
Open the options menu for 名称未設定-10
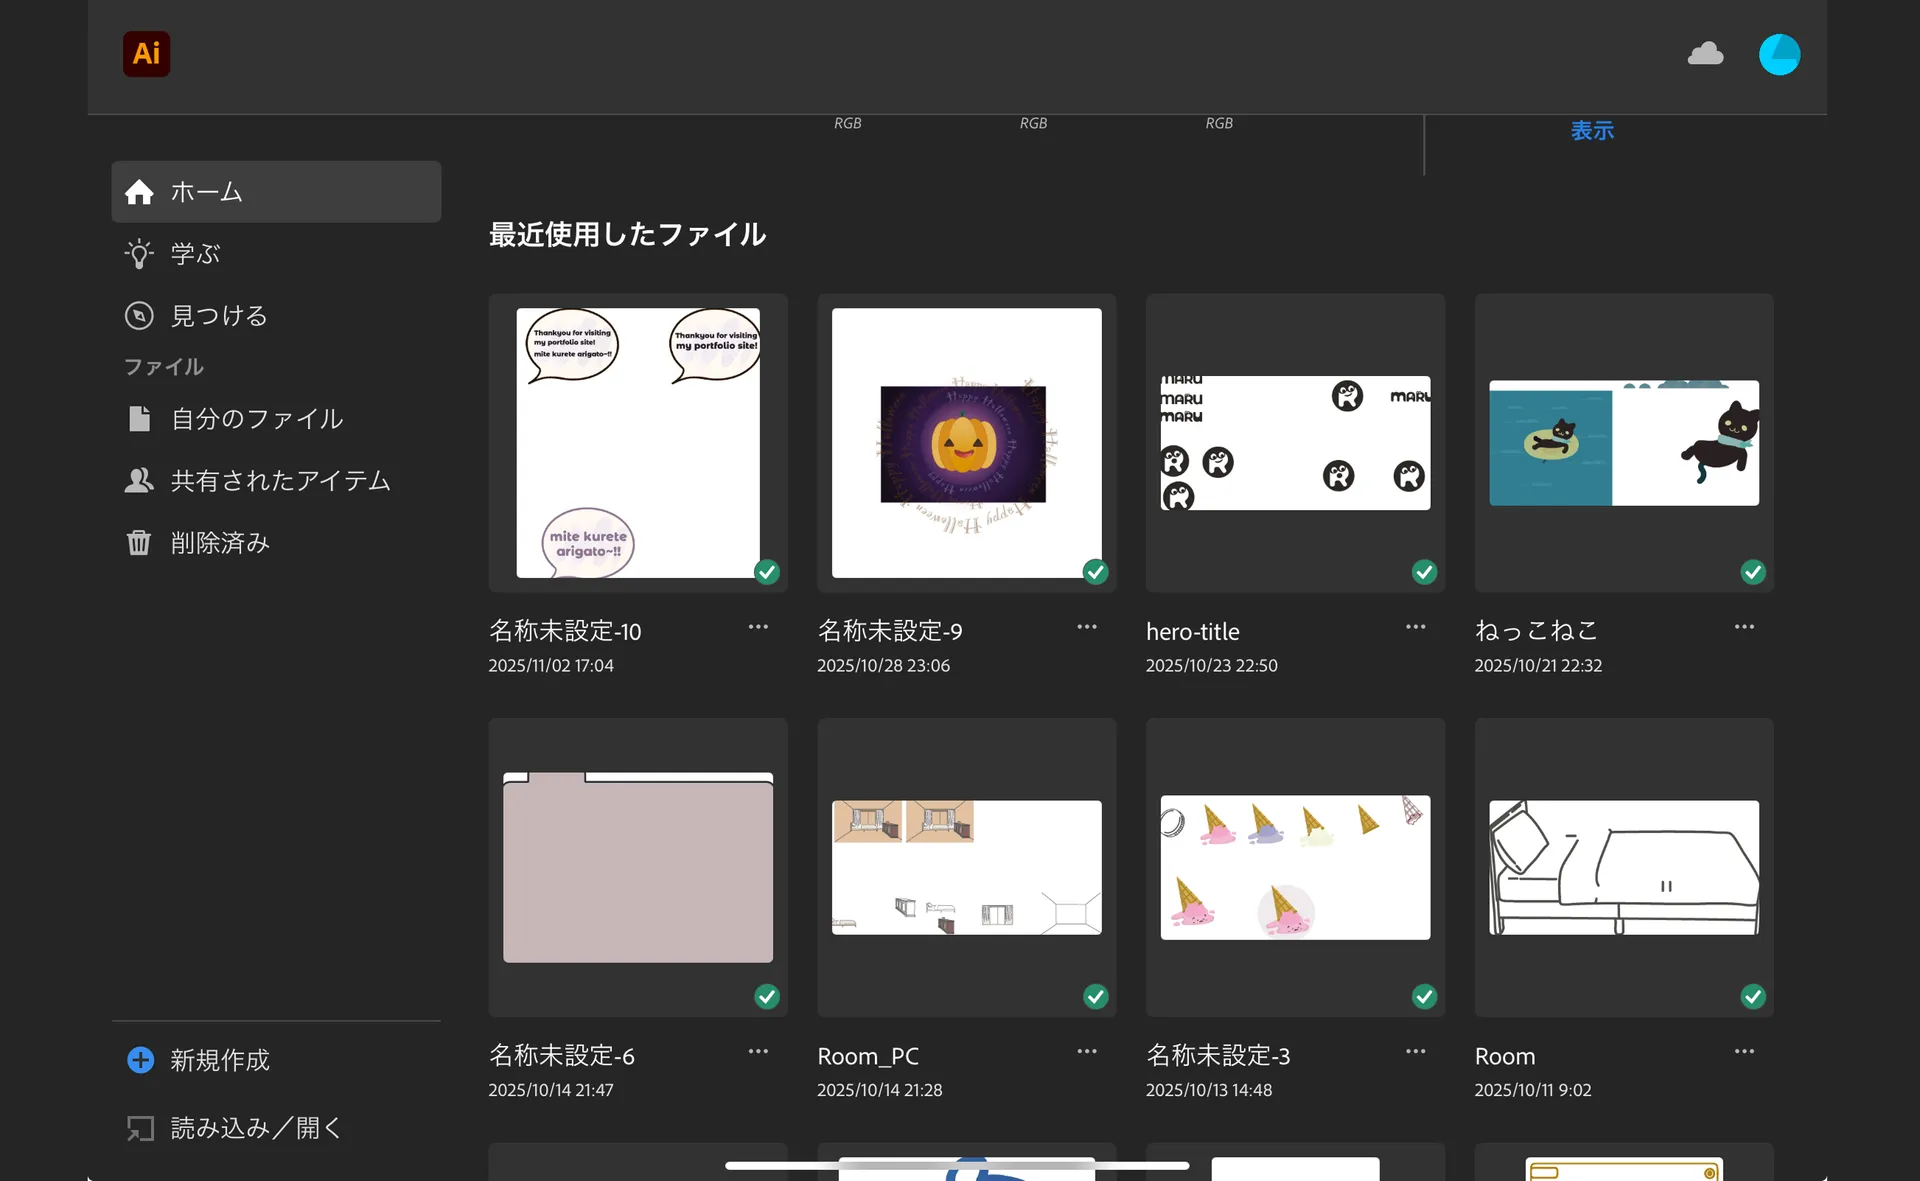pos(757,627)
